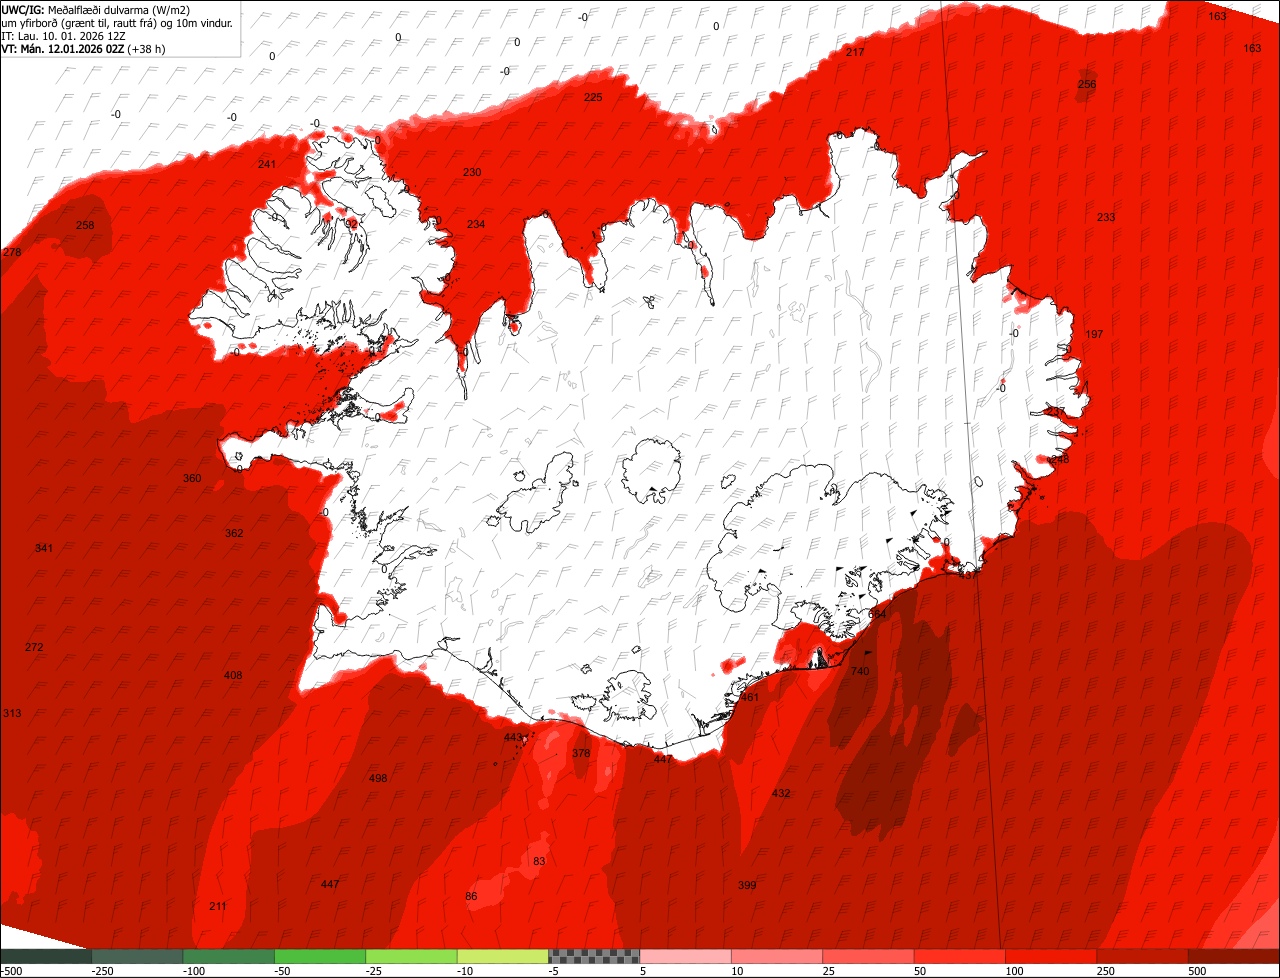This screenshot has width=1280, height=978.
Task: Click the flux value 233 off the east coast
Action: (1106, 217)
